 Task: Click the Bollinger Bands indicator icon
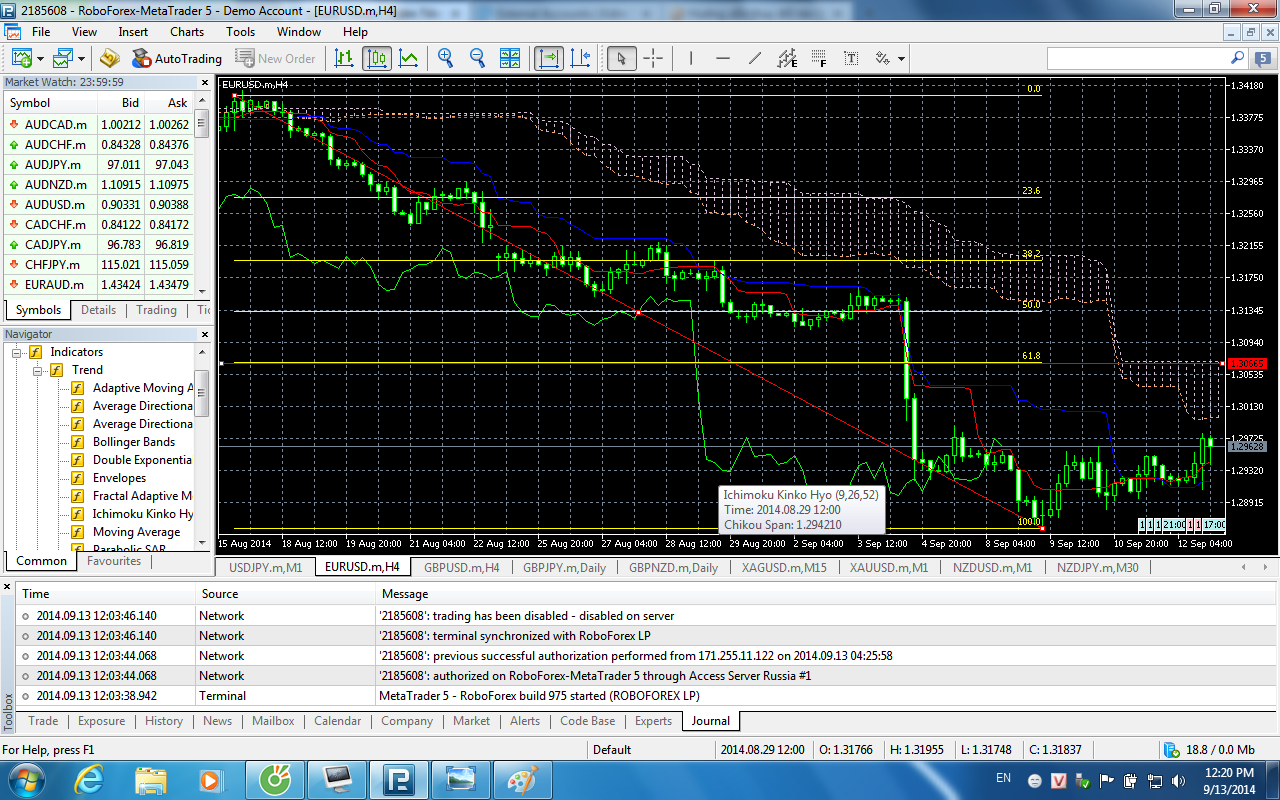click(x=77, y=442)
